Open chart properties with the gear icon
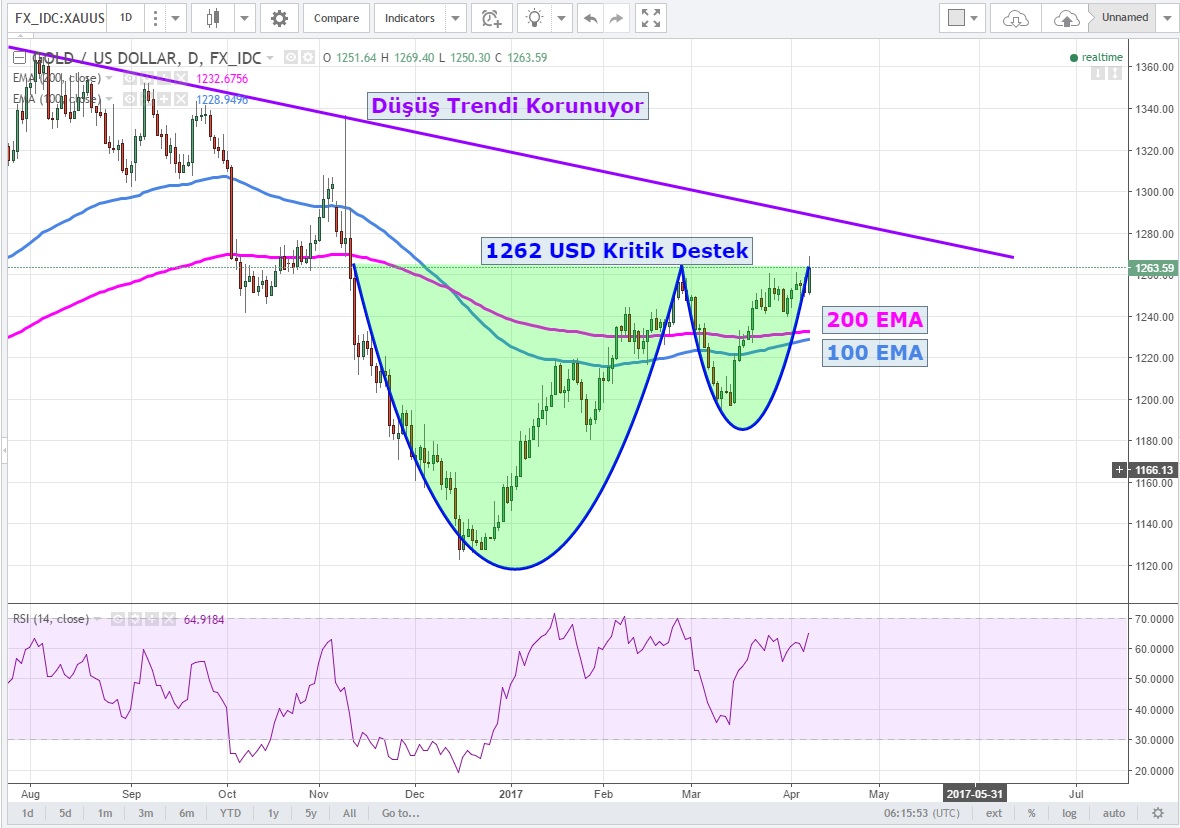Screen dimensions: 1180x828 [x=279, y=18]
